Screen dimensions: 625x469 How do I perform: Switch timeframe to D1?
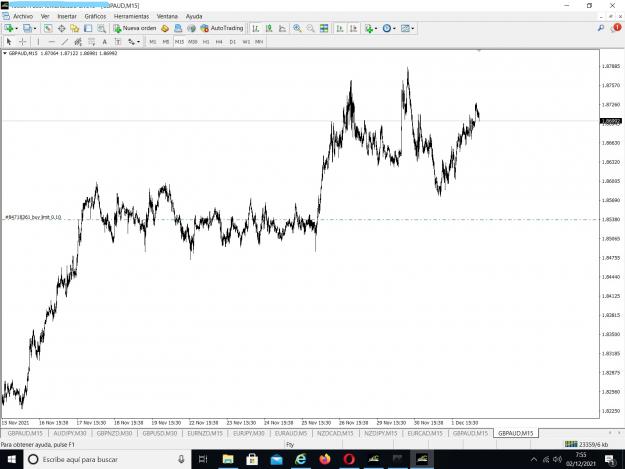point(233,41)
